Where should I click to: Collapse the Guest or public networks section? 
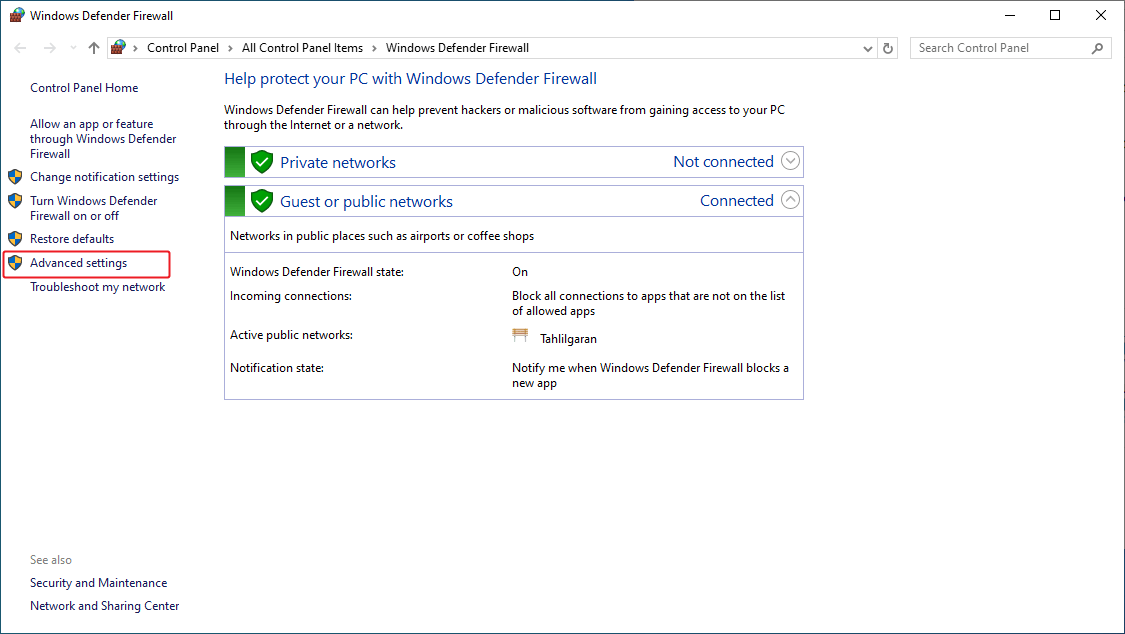point(790,199)
